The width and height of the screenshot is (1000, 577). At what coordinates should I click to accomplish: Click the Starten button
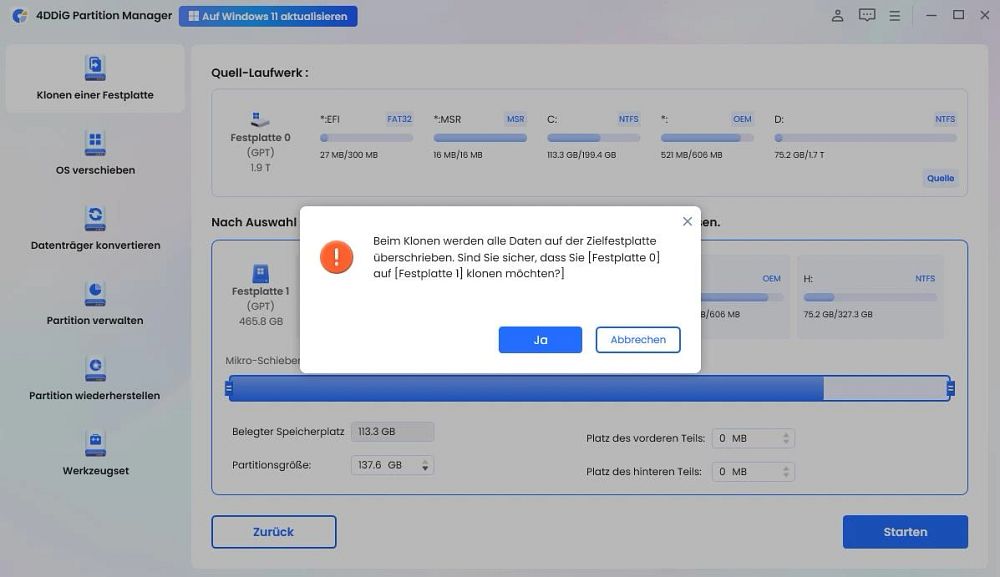click(x=905, y=532)
